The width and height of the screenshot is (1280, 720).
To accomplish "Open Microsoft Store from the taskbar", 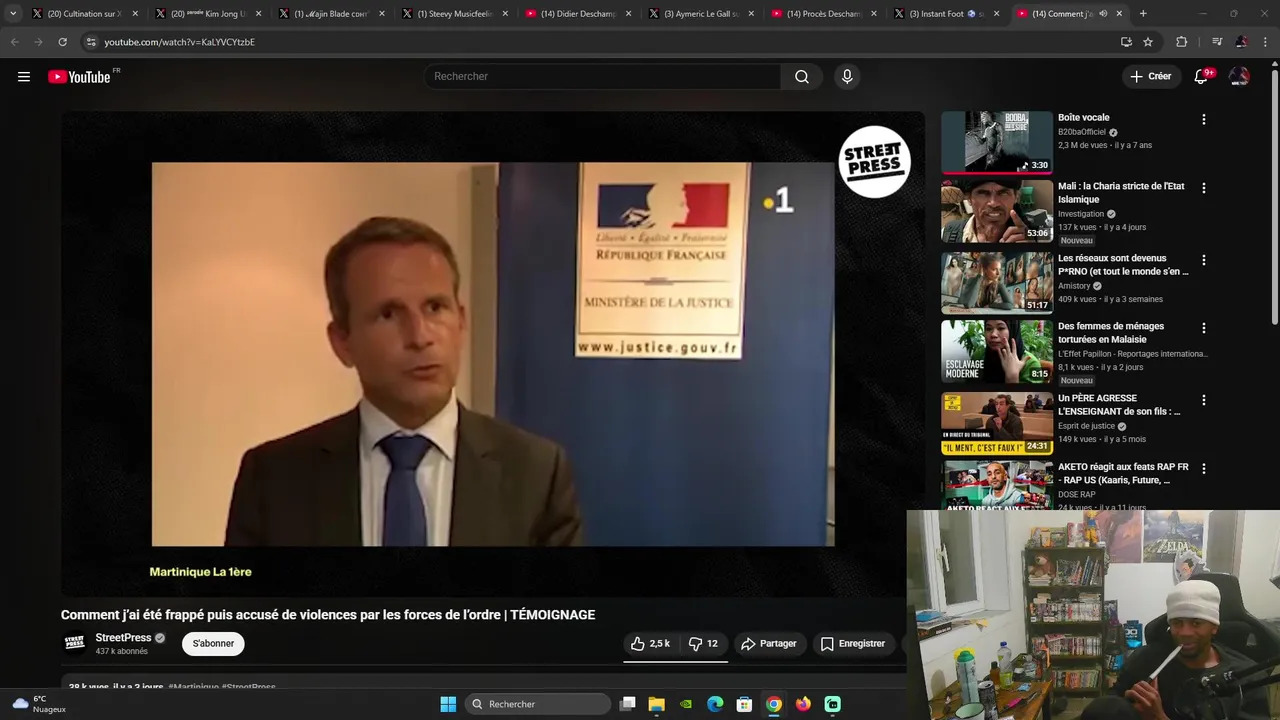I will coord(744,704).
